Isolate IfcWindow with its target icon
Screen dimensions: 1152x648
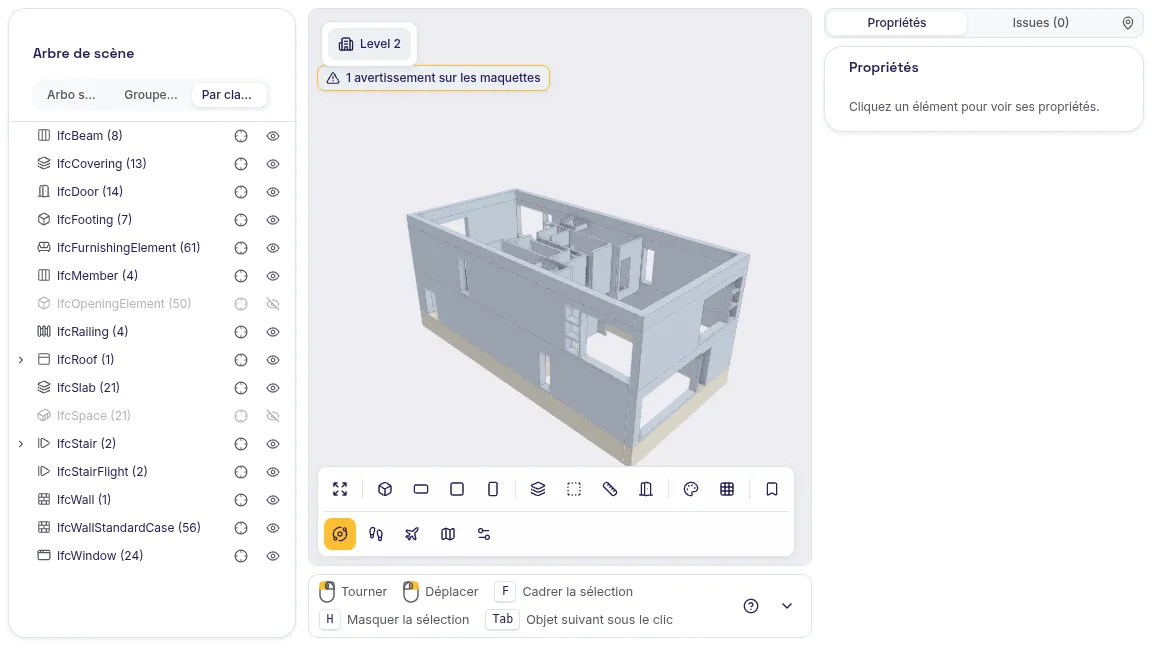(x=241, y=556)
